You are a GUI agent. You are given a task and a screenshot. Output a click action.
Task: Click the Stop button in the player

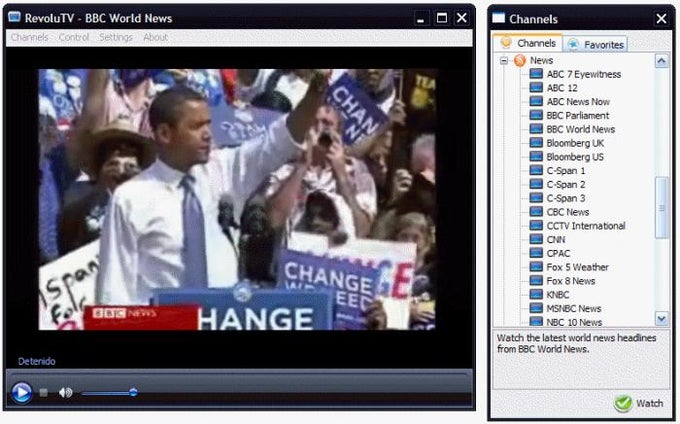point(43,393)
